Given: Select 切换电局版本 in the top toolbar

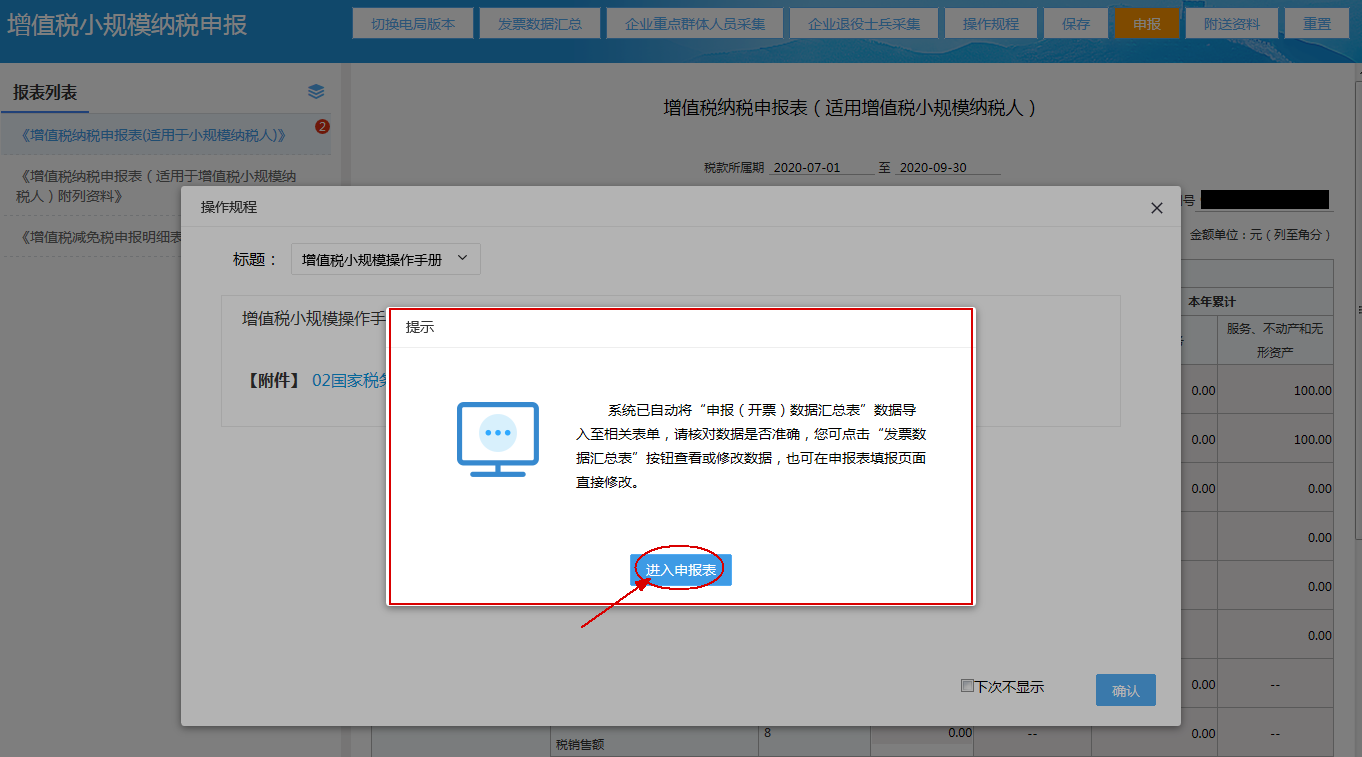Looking at the screenshot, I should [x=413, y=22].
